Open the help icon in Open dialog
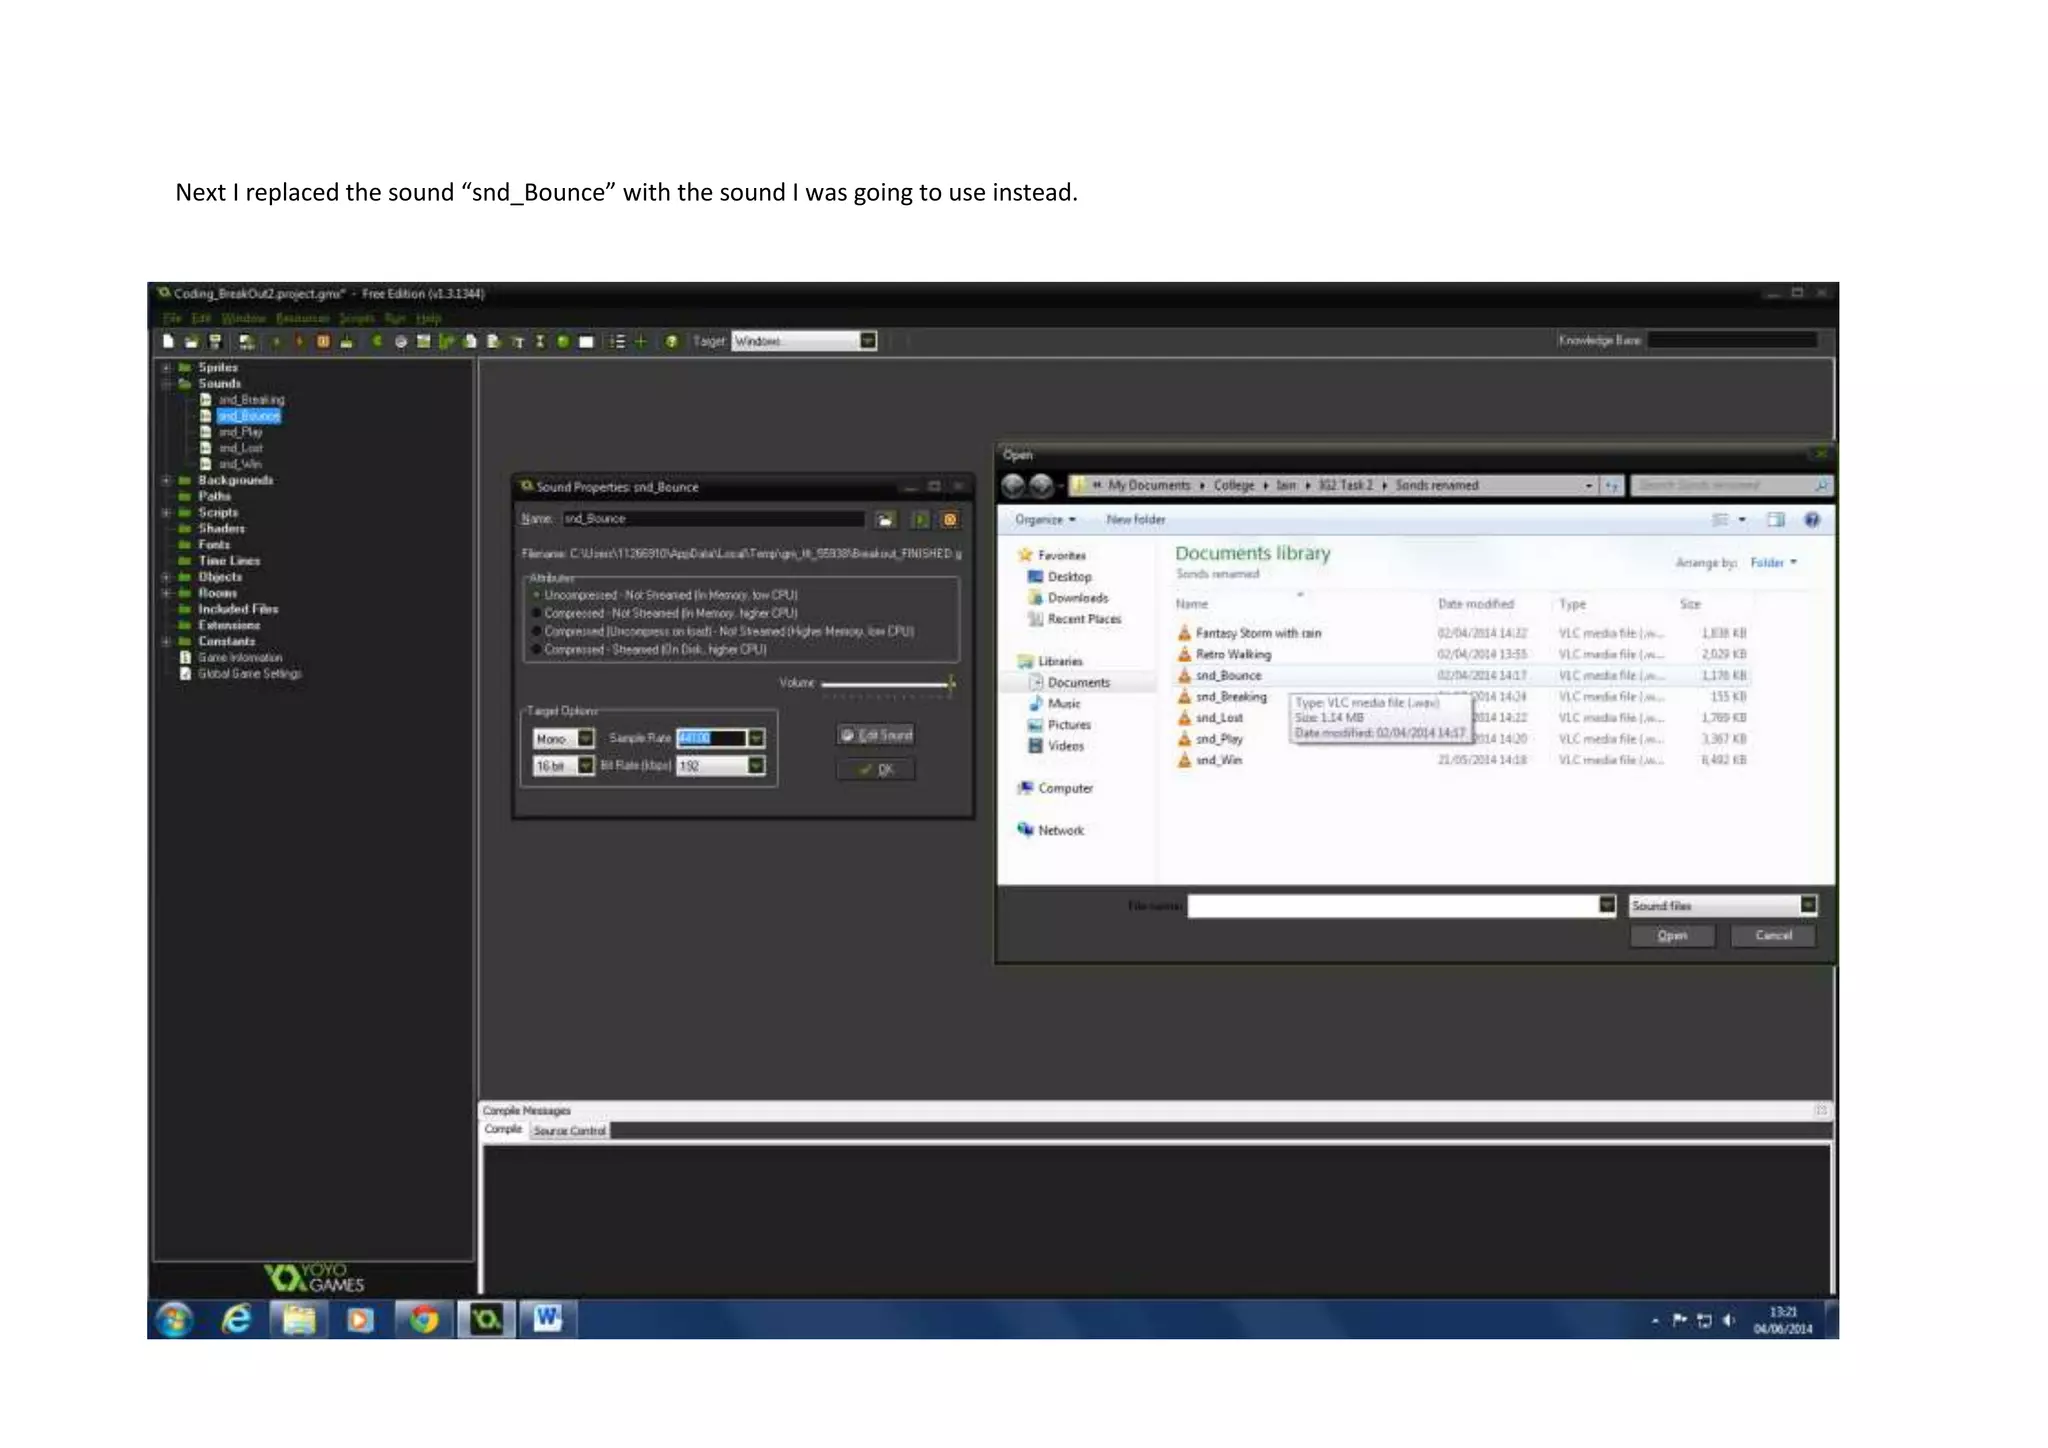This screenshot has height=1448, width=2048. tap(1811, 520)
